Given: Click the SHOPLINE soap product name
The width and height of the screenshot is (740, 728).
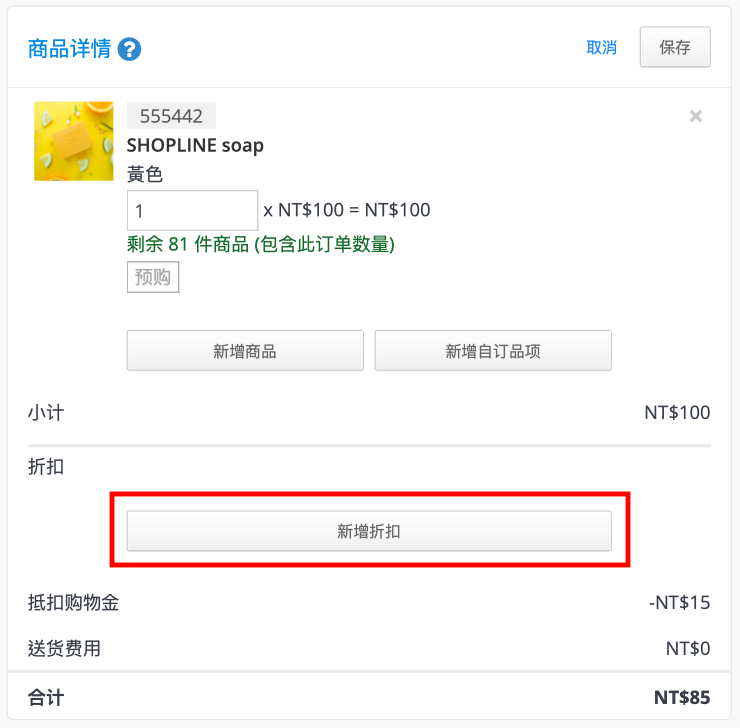Looking at the screenshot, I should (x=195, y=146).
